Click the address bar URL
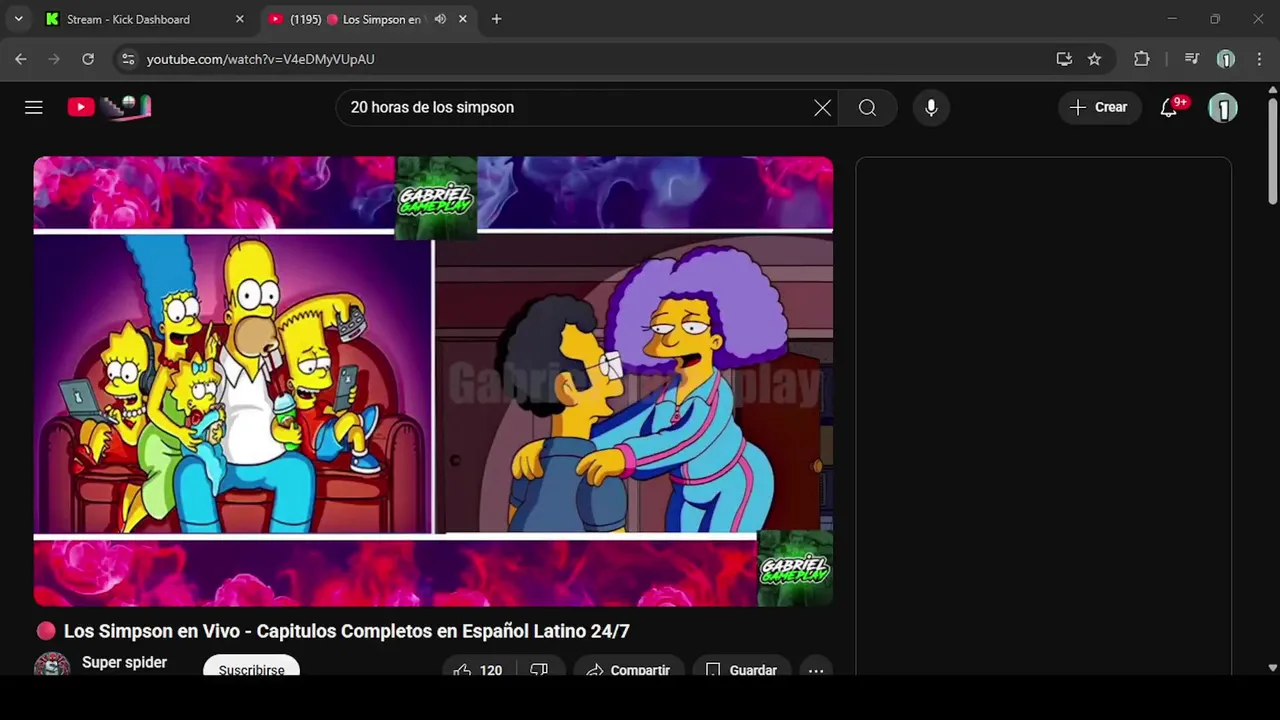 click(x=261, y=59)
